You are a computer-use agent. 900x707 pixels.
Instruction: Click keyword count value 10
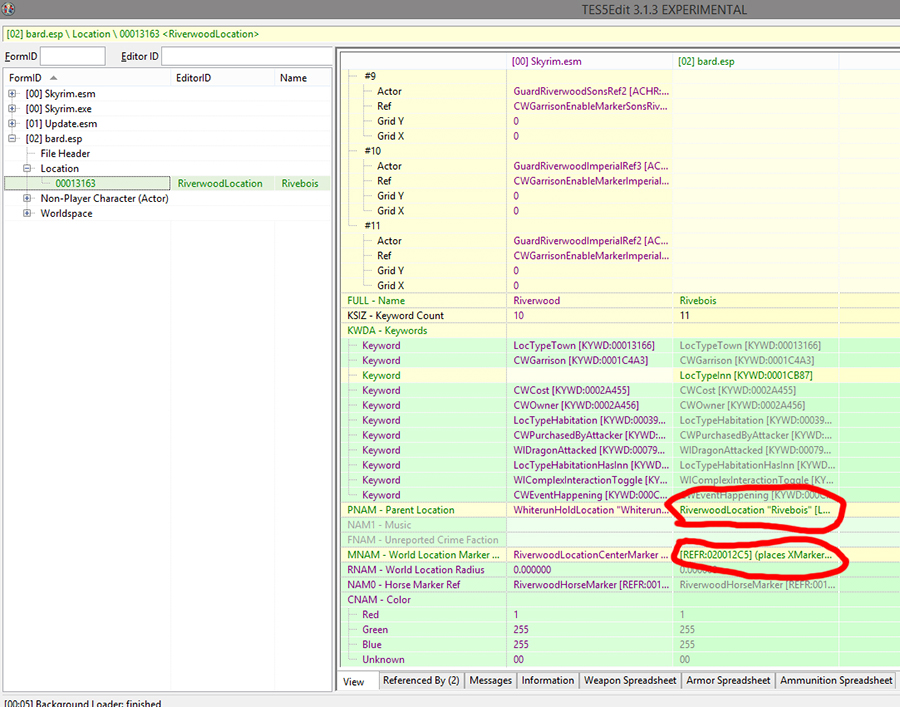518,315
